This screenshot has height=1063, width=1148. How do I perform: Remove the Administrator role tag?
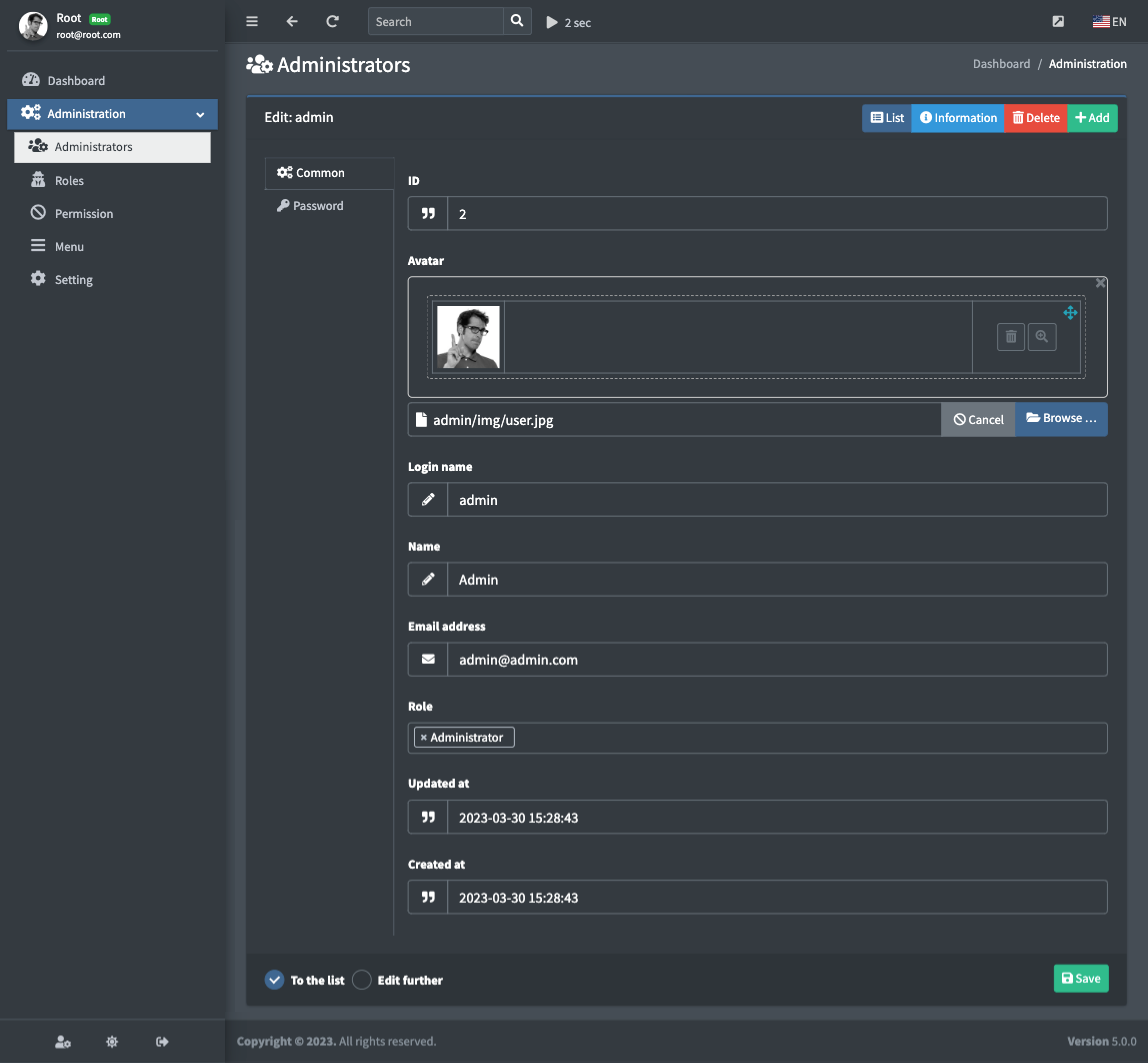424,738
